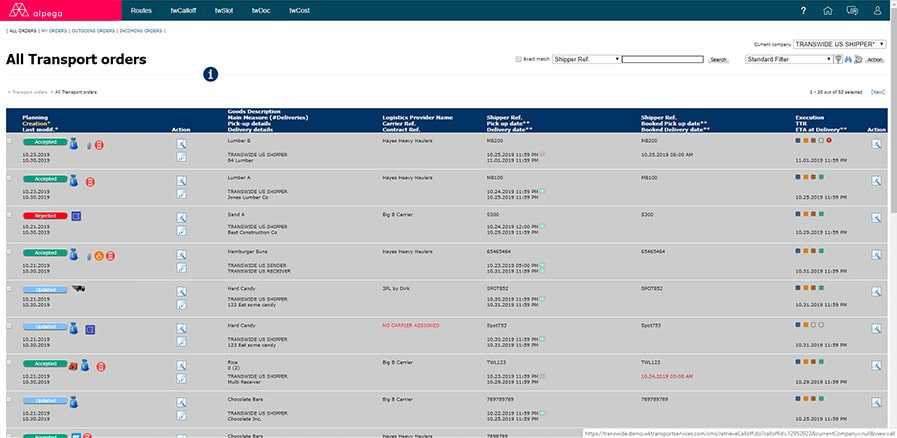Click blue square icon in Sand A row
The width and height of the screenshot is (897, 438).
tap(76, 216)
